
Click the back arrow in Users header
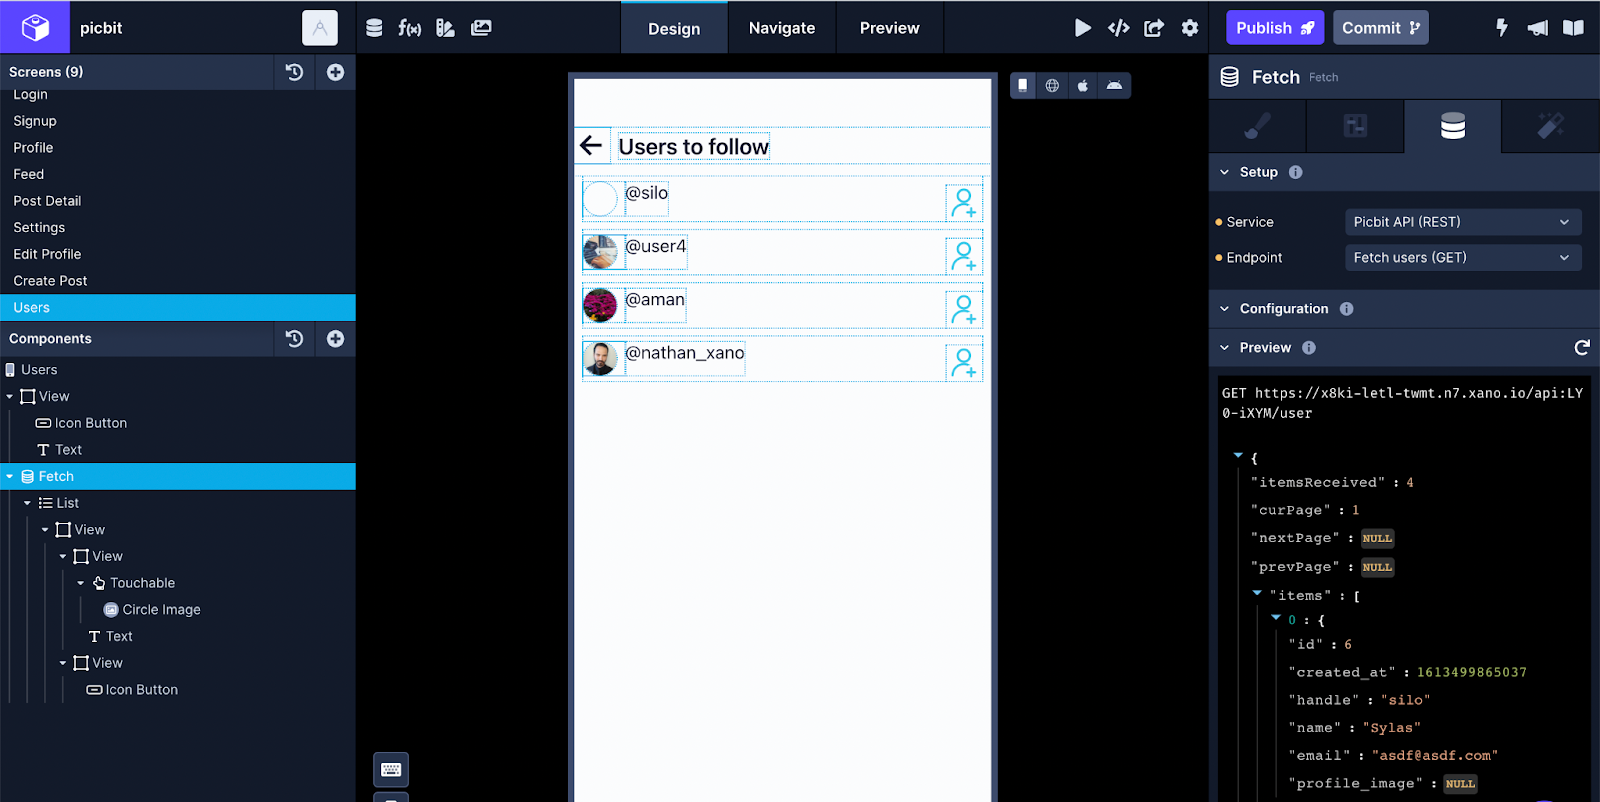[x=591, y=146]
